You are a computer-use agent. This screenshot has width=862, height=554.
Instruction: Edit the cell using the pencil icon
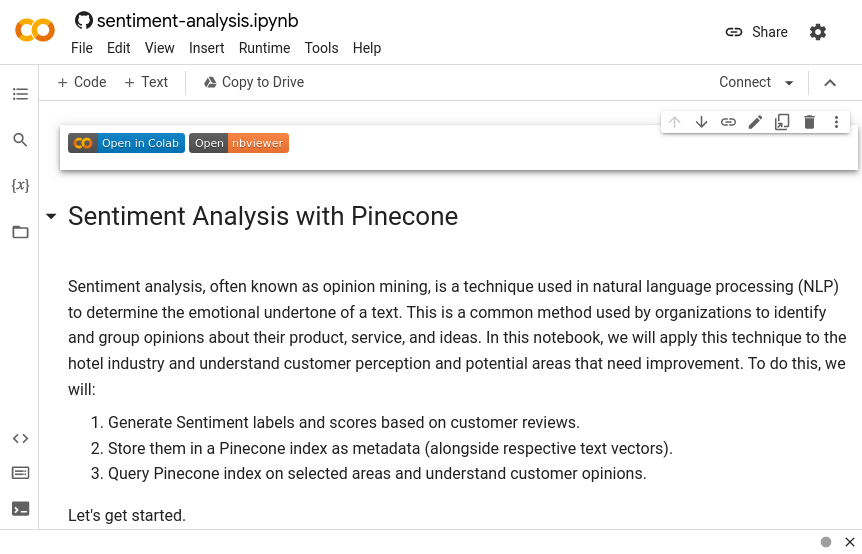click(x=756, y=122)
